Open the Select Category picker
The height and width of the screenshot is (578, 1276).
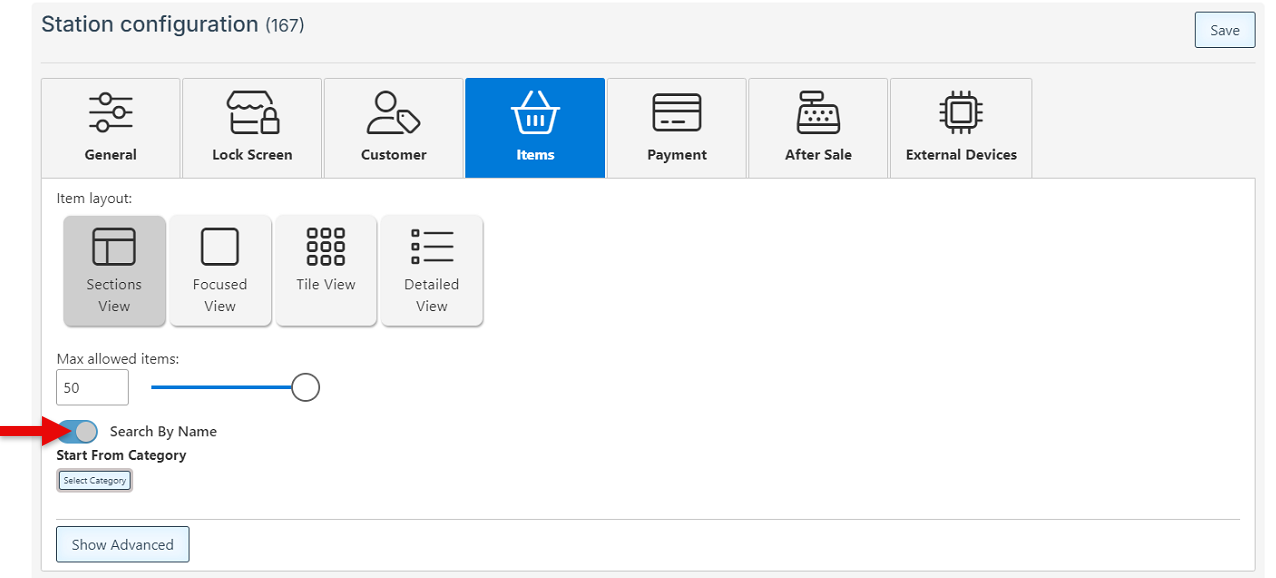(95, 481)
